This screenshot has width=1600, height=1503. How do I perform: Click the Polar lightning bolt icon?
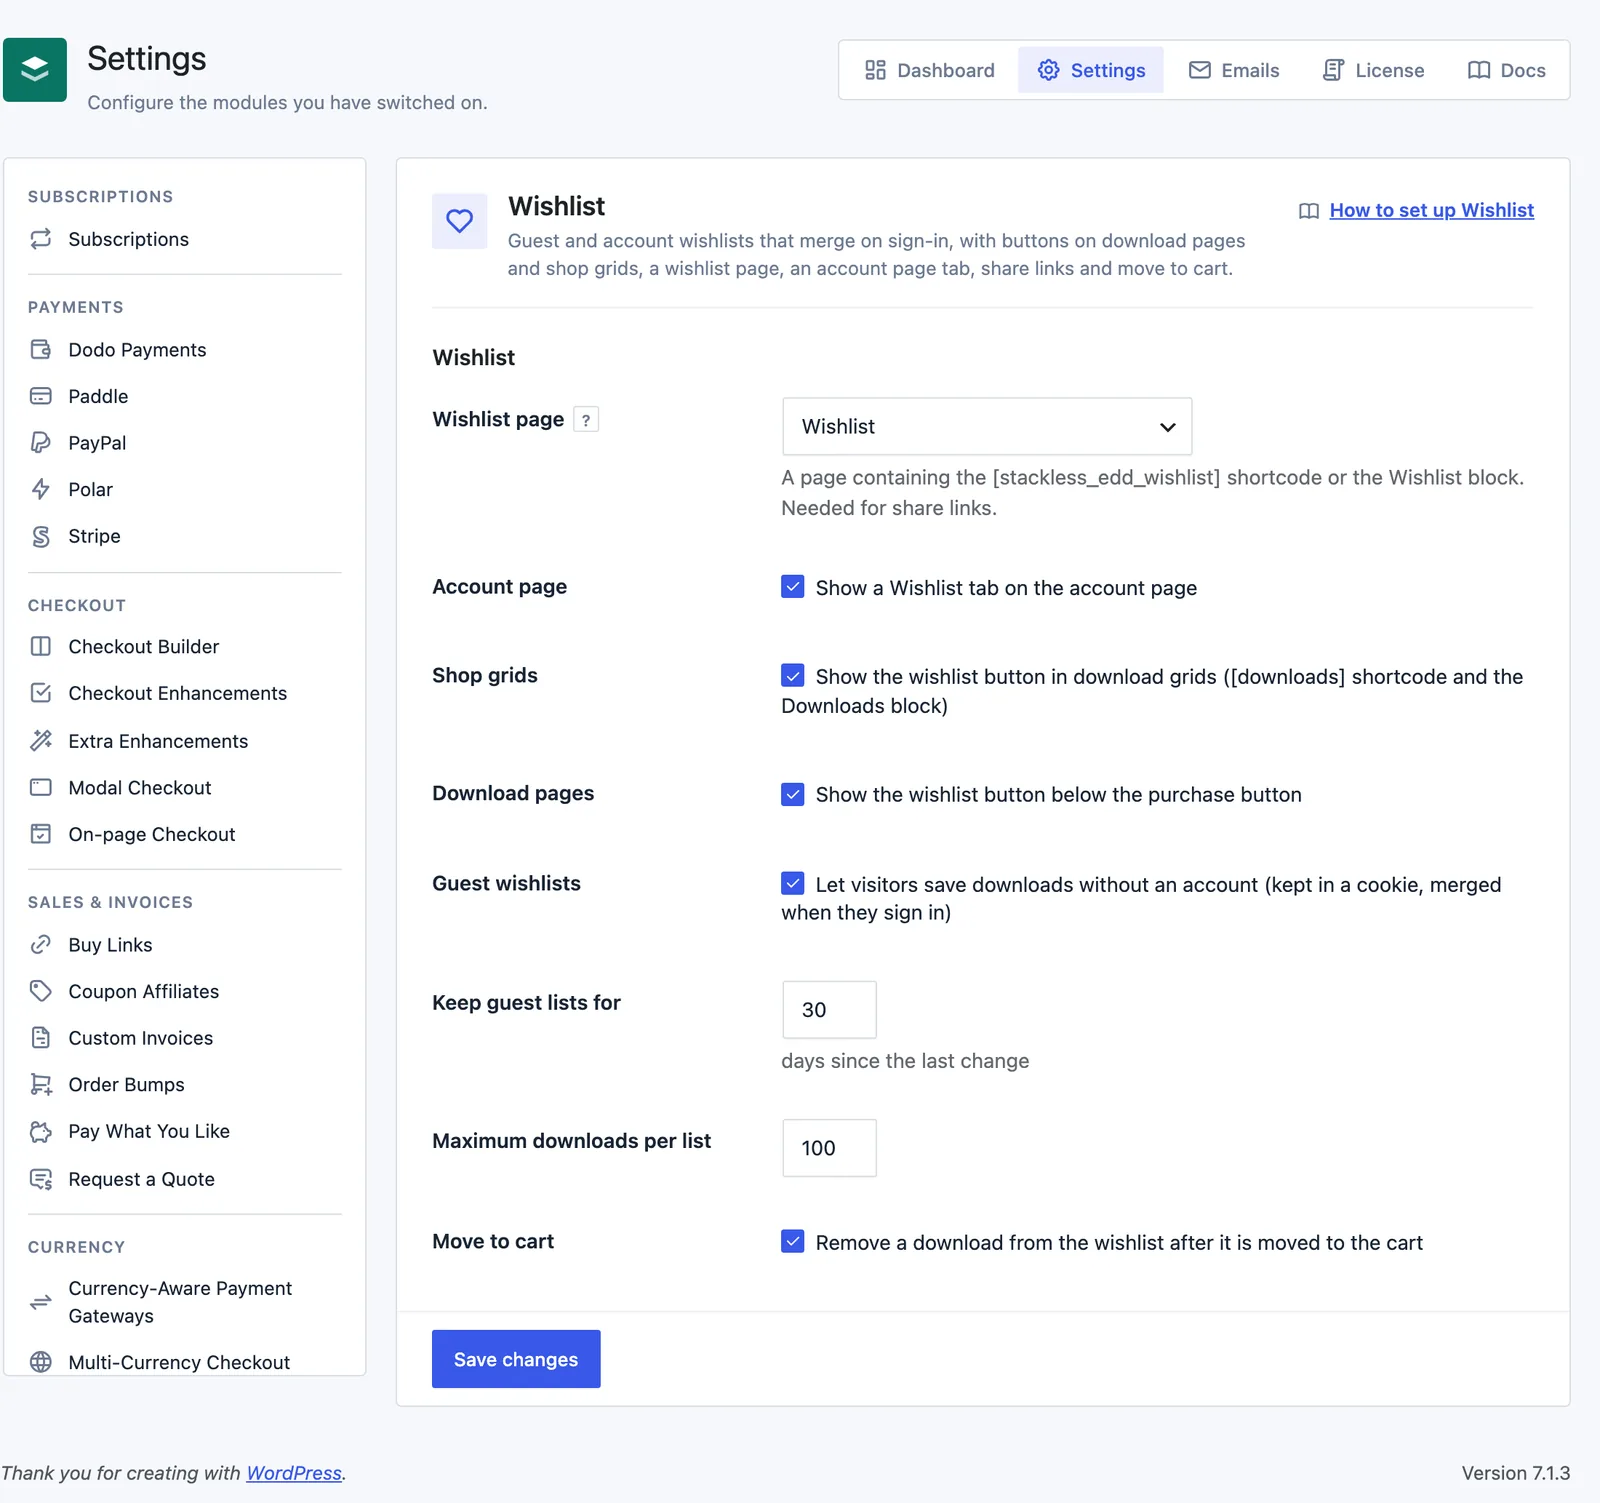point(41,489)
